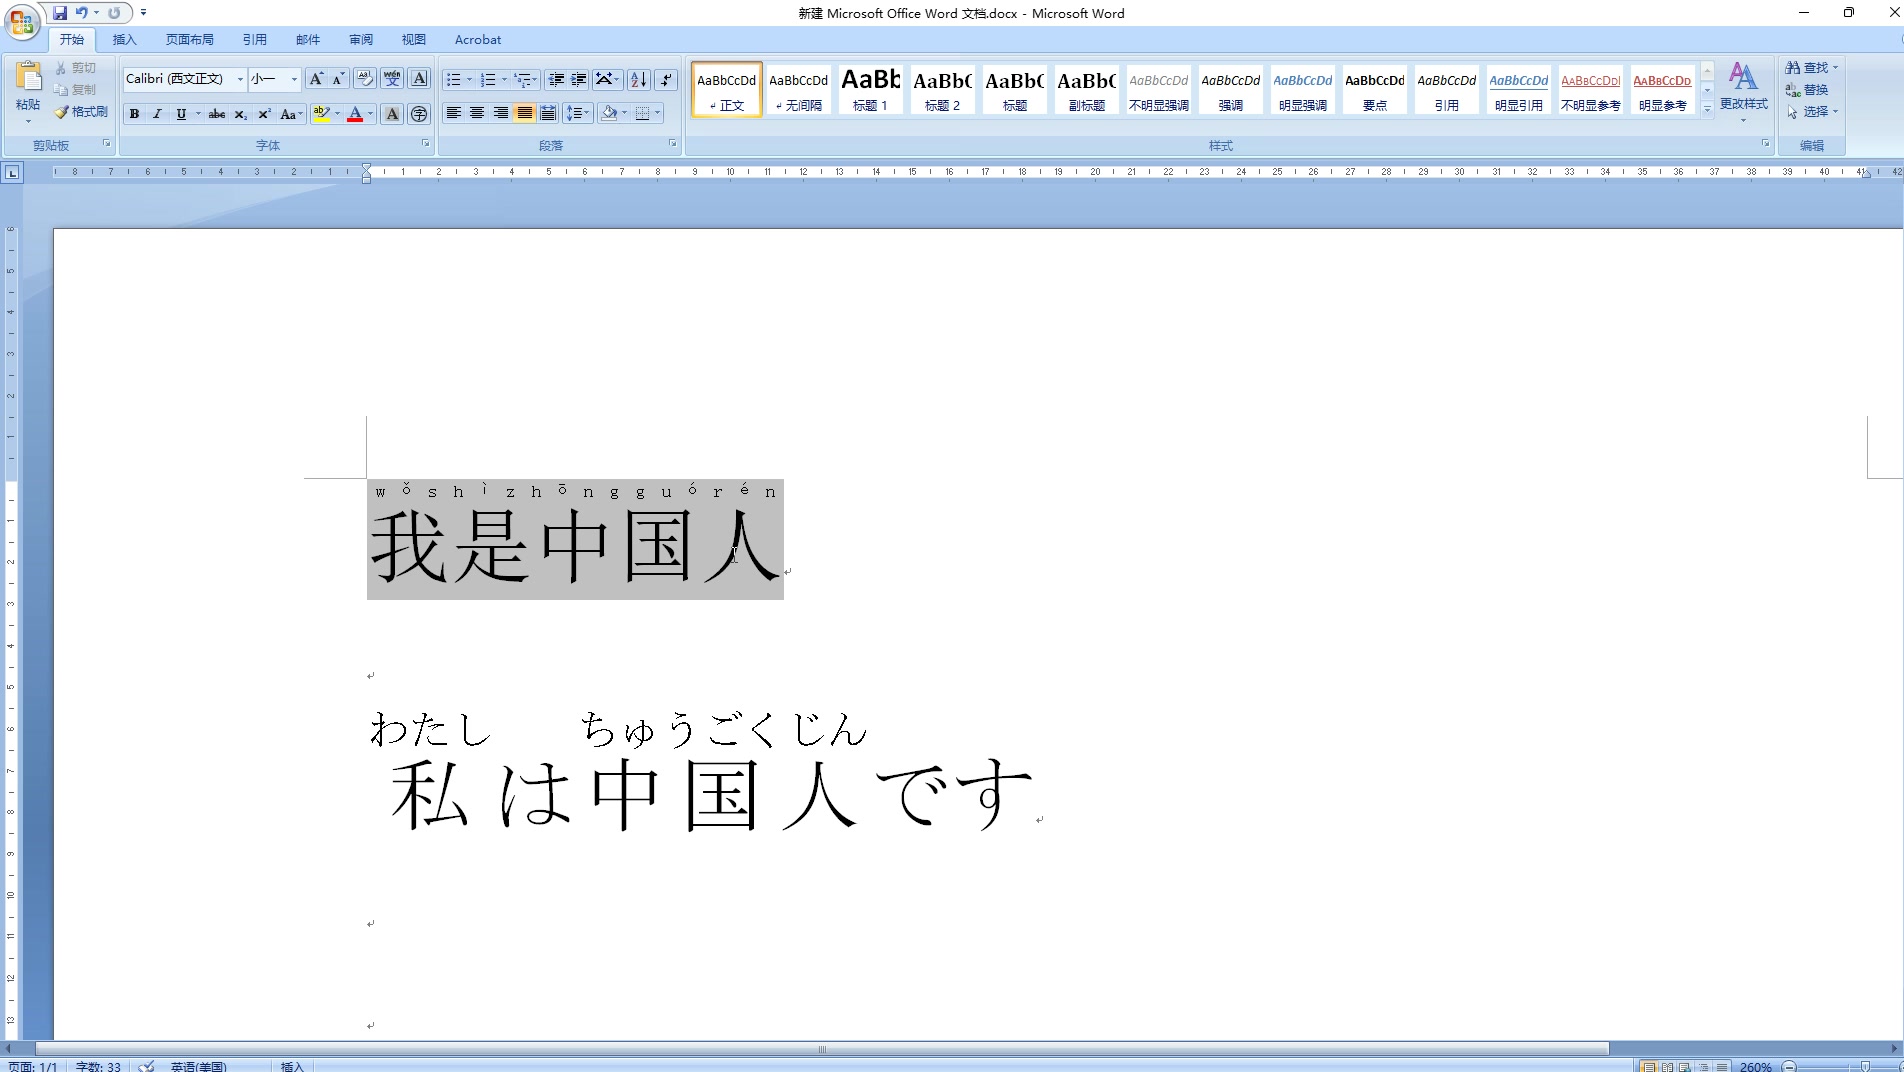1904x1072 pixels.
Task: Grow font size with the large A icon
Action: [x=316, y=79]
